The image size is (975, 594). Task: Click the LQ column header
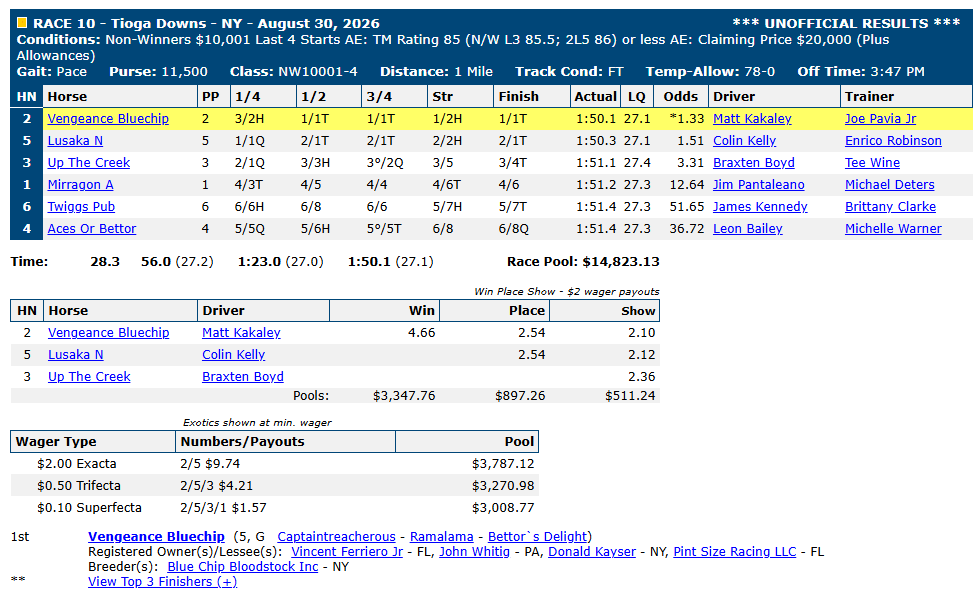pyautogui.click(x=637, y=96)
